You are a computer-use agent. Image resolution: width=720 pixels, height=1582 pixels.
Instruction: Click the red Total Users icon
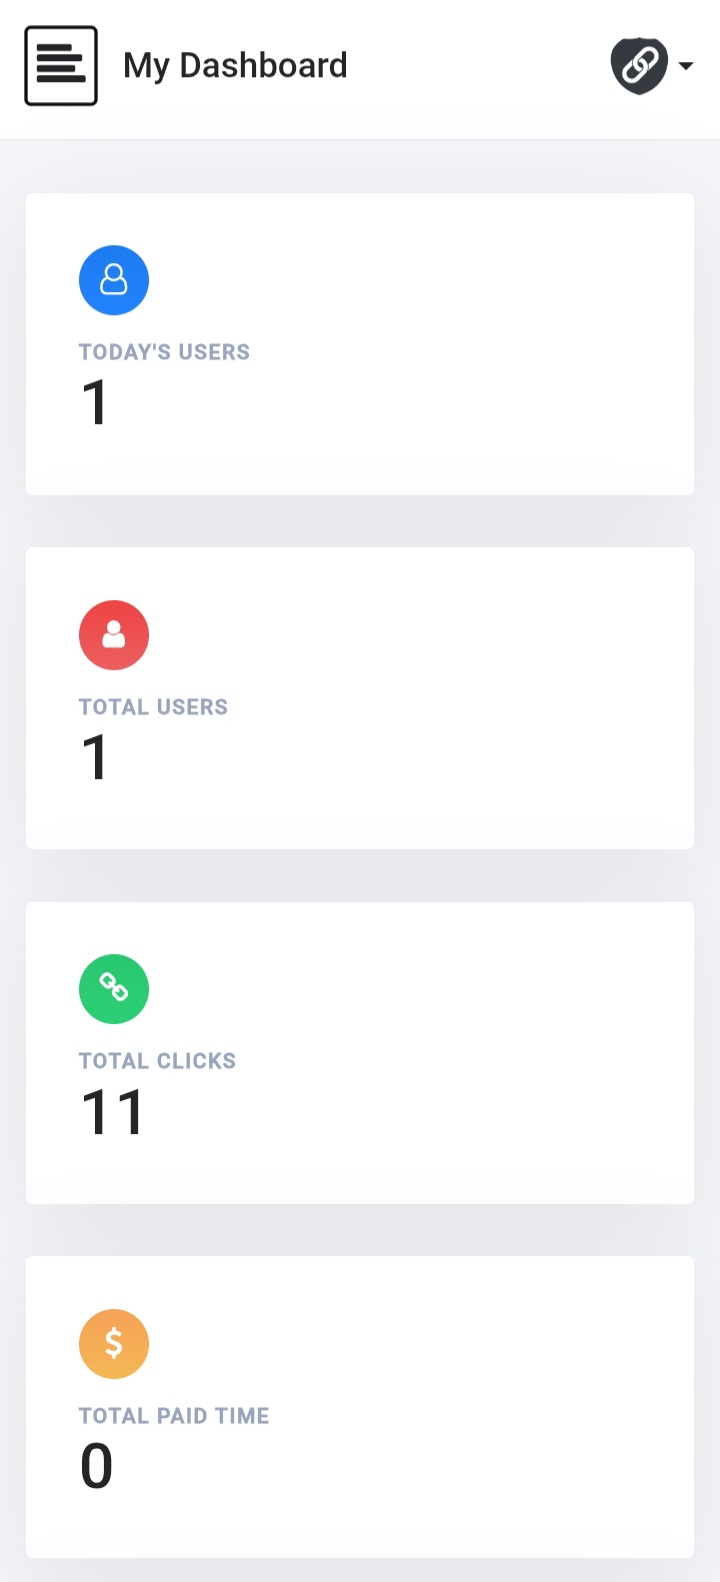coord(114,635)
